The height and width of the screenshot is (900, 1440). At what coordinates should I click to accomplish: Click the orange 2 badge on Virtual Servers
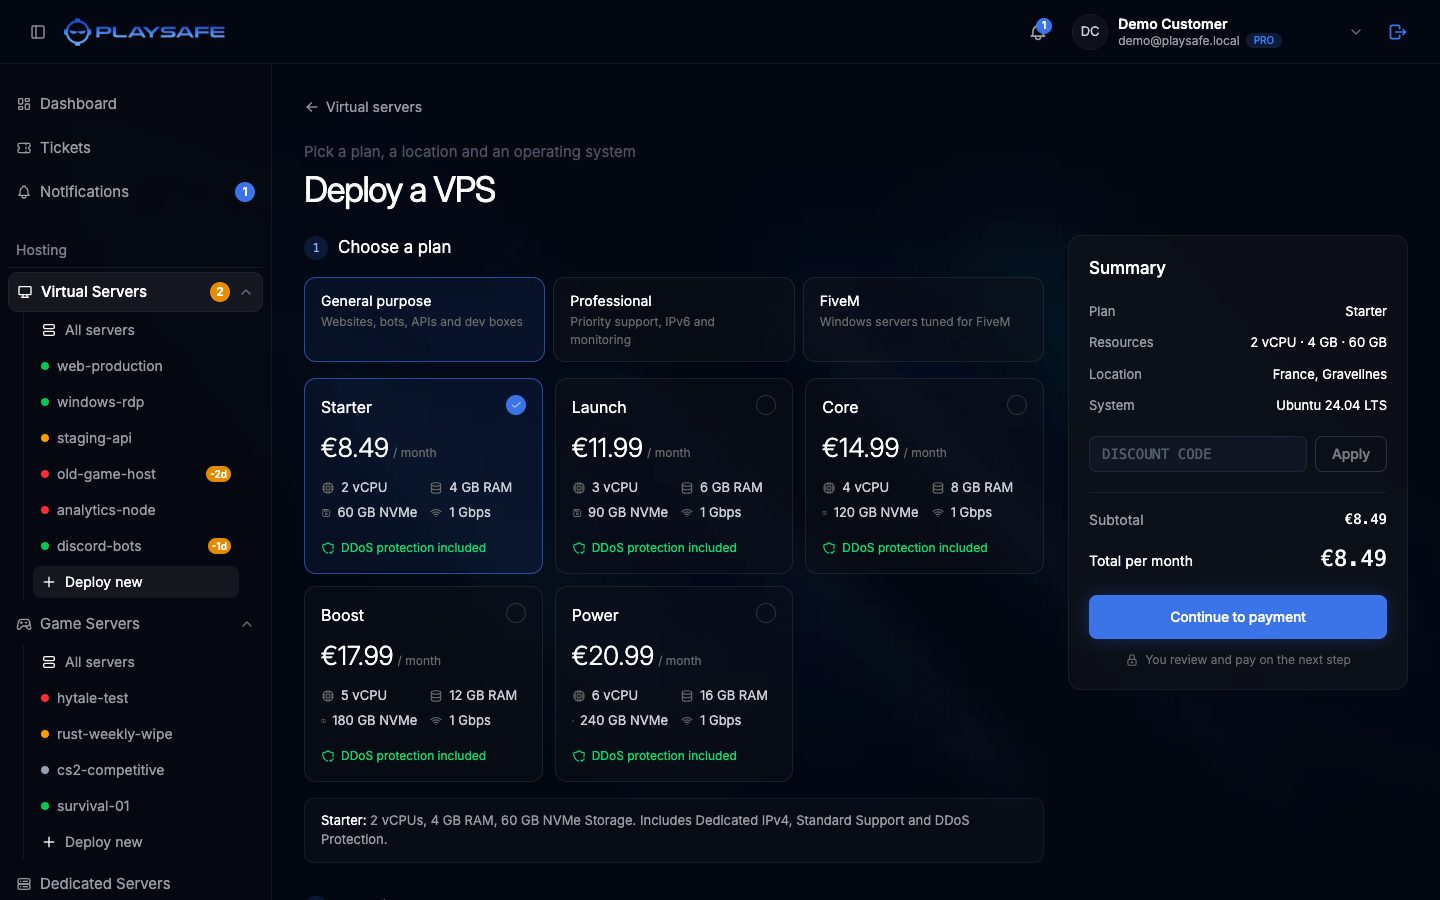[x=219, y=292]
